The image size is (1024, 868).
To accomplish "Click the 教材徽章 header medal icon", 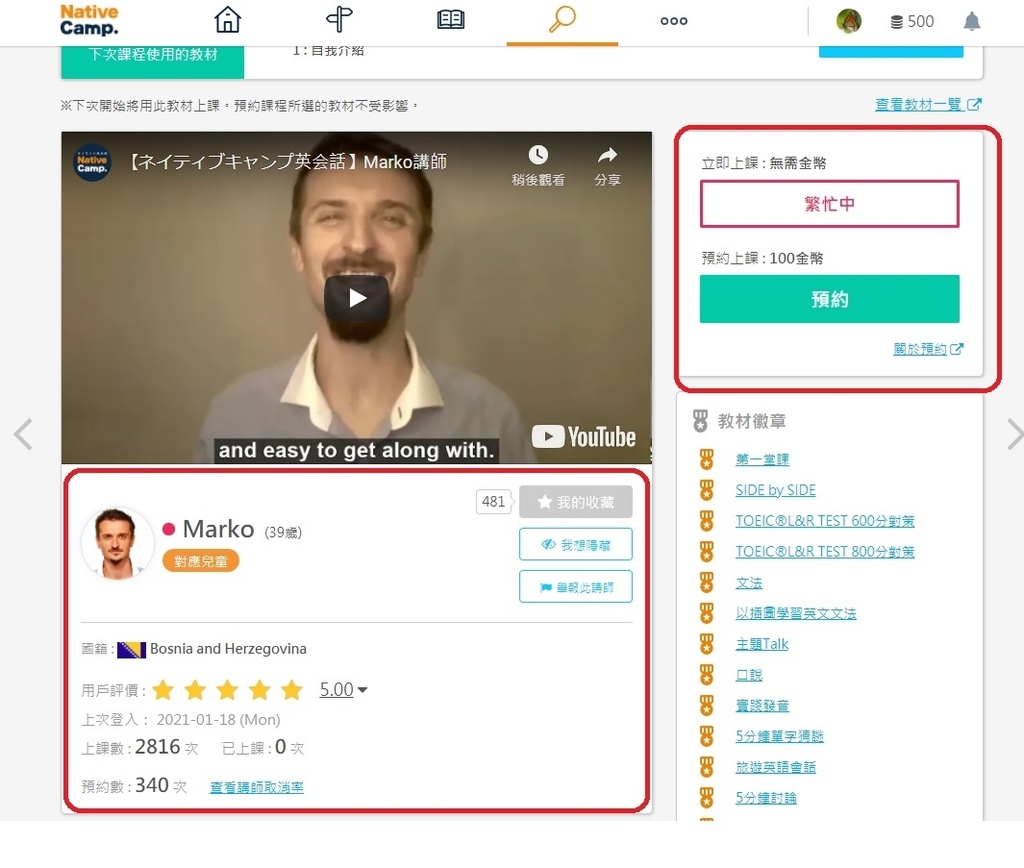I will tap(700, 421).
